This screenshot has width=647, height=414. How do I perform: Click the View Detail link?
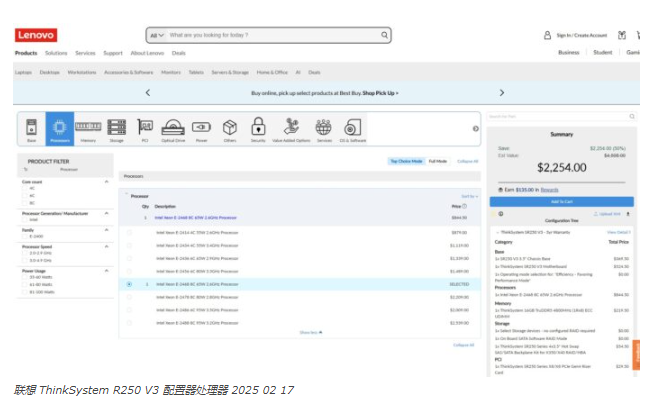click(x=619, y=232)
